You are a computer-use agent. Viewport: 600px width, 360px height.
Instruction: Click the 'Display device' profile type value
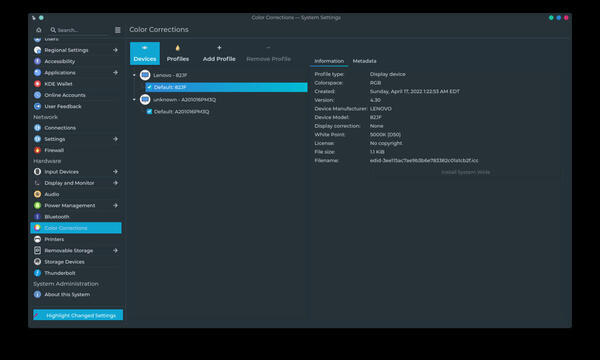tap(388, 74)
